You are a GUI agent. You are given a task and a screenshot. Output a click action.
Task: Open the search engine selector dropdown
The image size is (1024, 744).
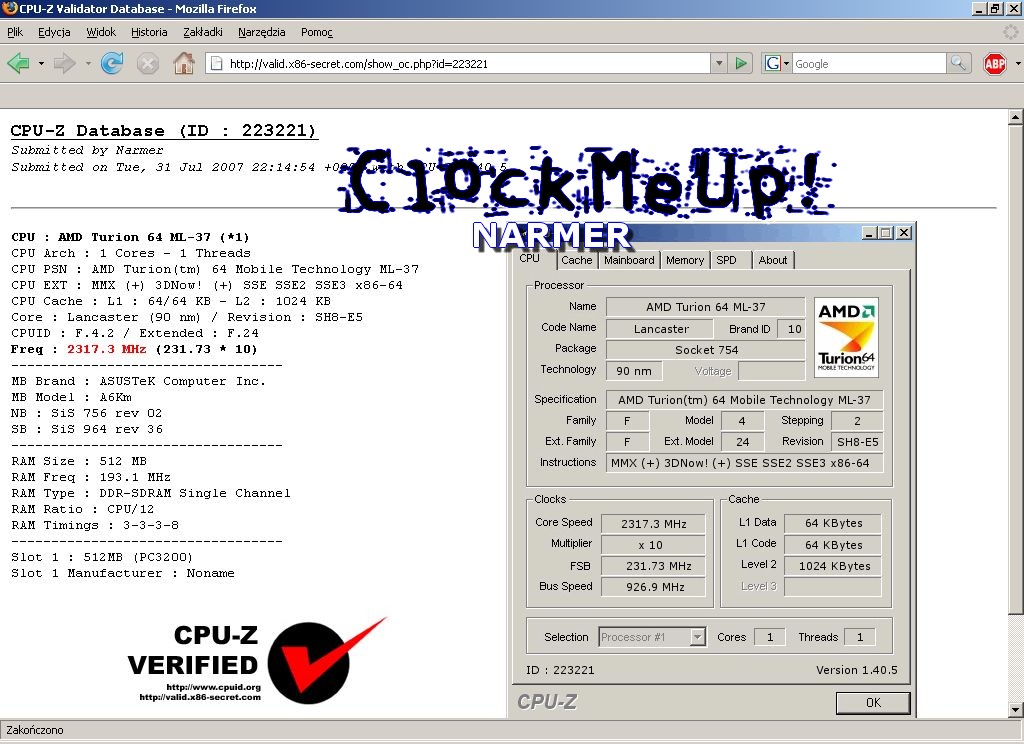[786, 63]
